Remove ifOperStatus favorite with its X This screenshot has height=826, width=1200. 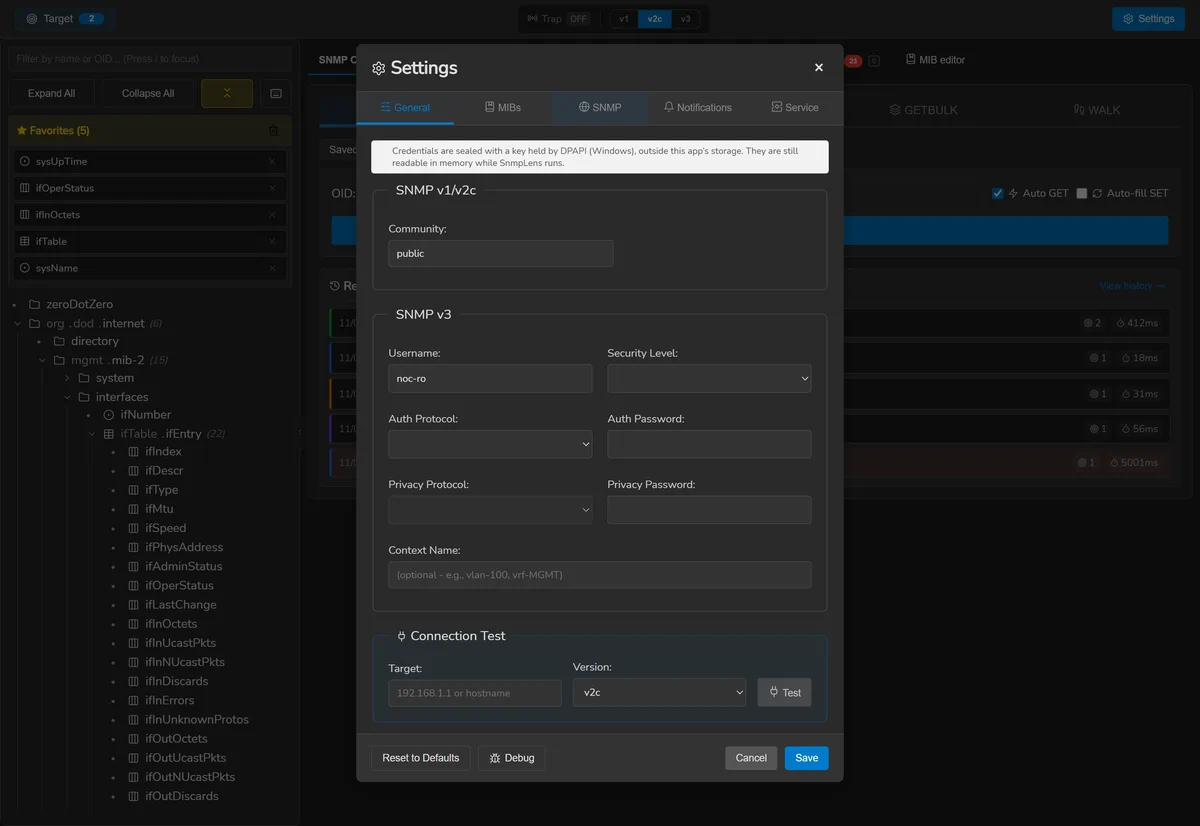pos(272,188)
